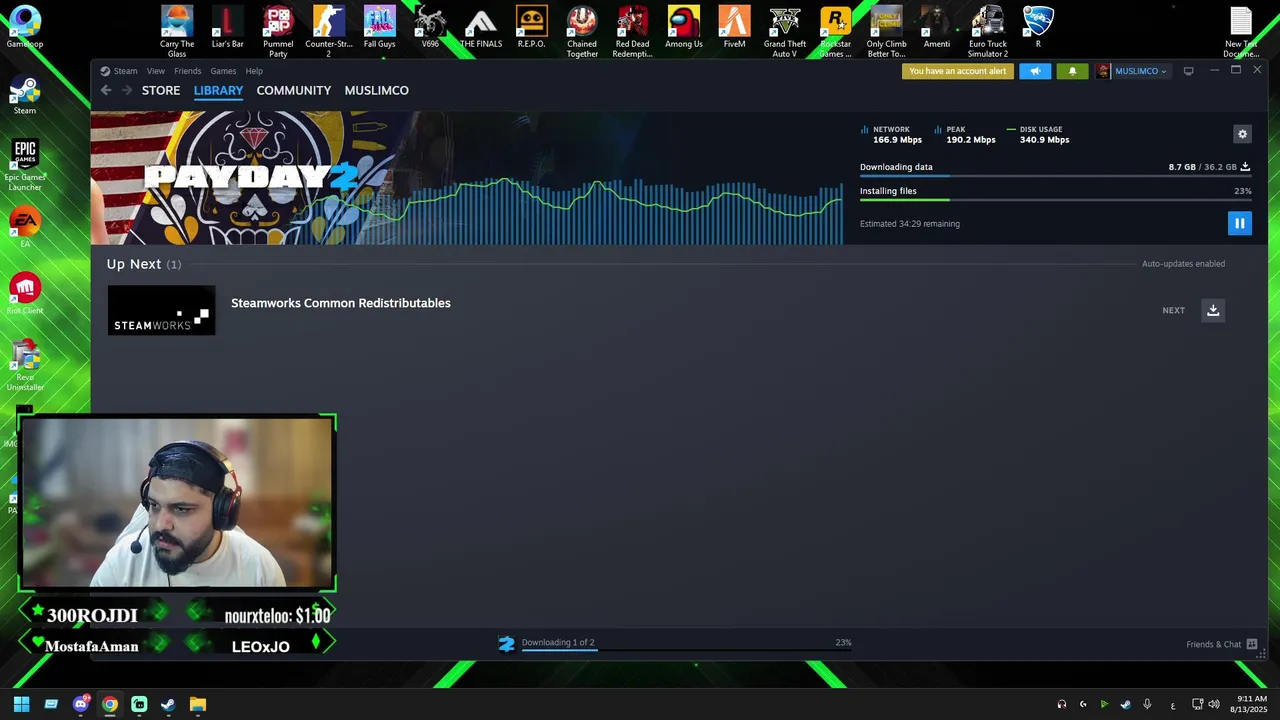Select the Steamworks thumbnail in Up Next
The width and height of the screenshot is (1280, 720).
161,310
